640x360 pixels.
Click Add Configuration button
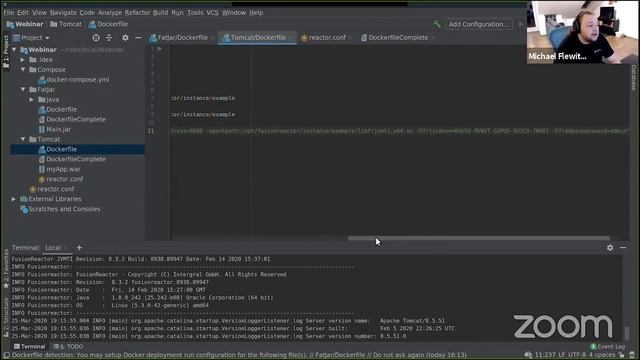(479, 24)
